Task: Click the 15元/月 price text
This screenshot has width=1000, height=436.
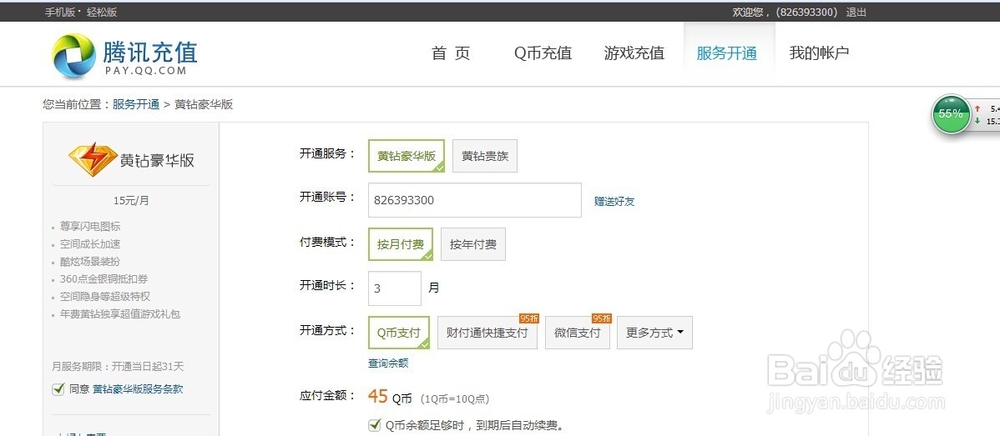Action: pyautogui.click(x=131, y=200)
